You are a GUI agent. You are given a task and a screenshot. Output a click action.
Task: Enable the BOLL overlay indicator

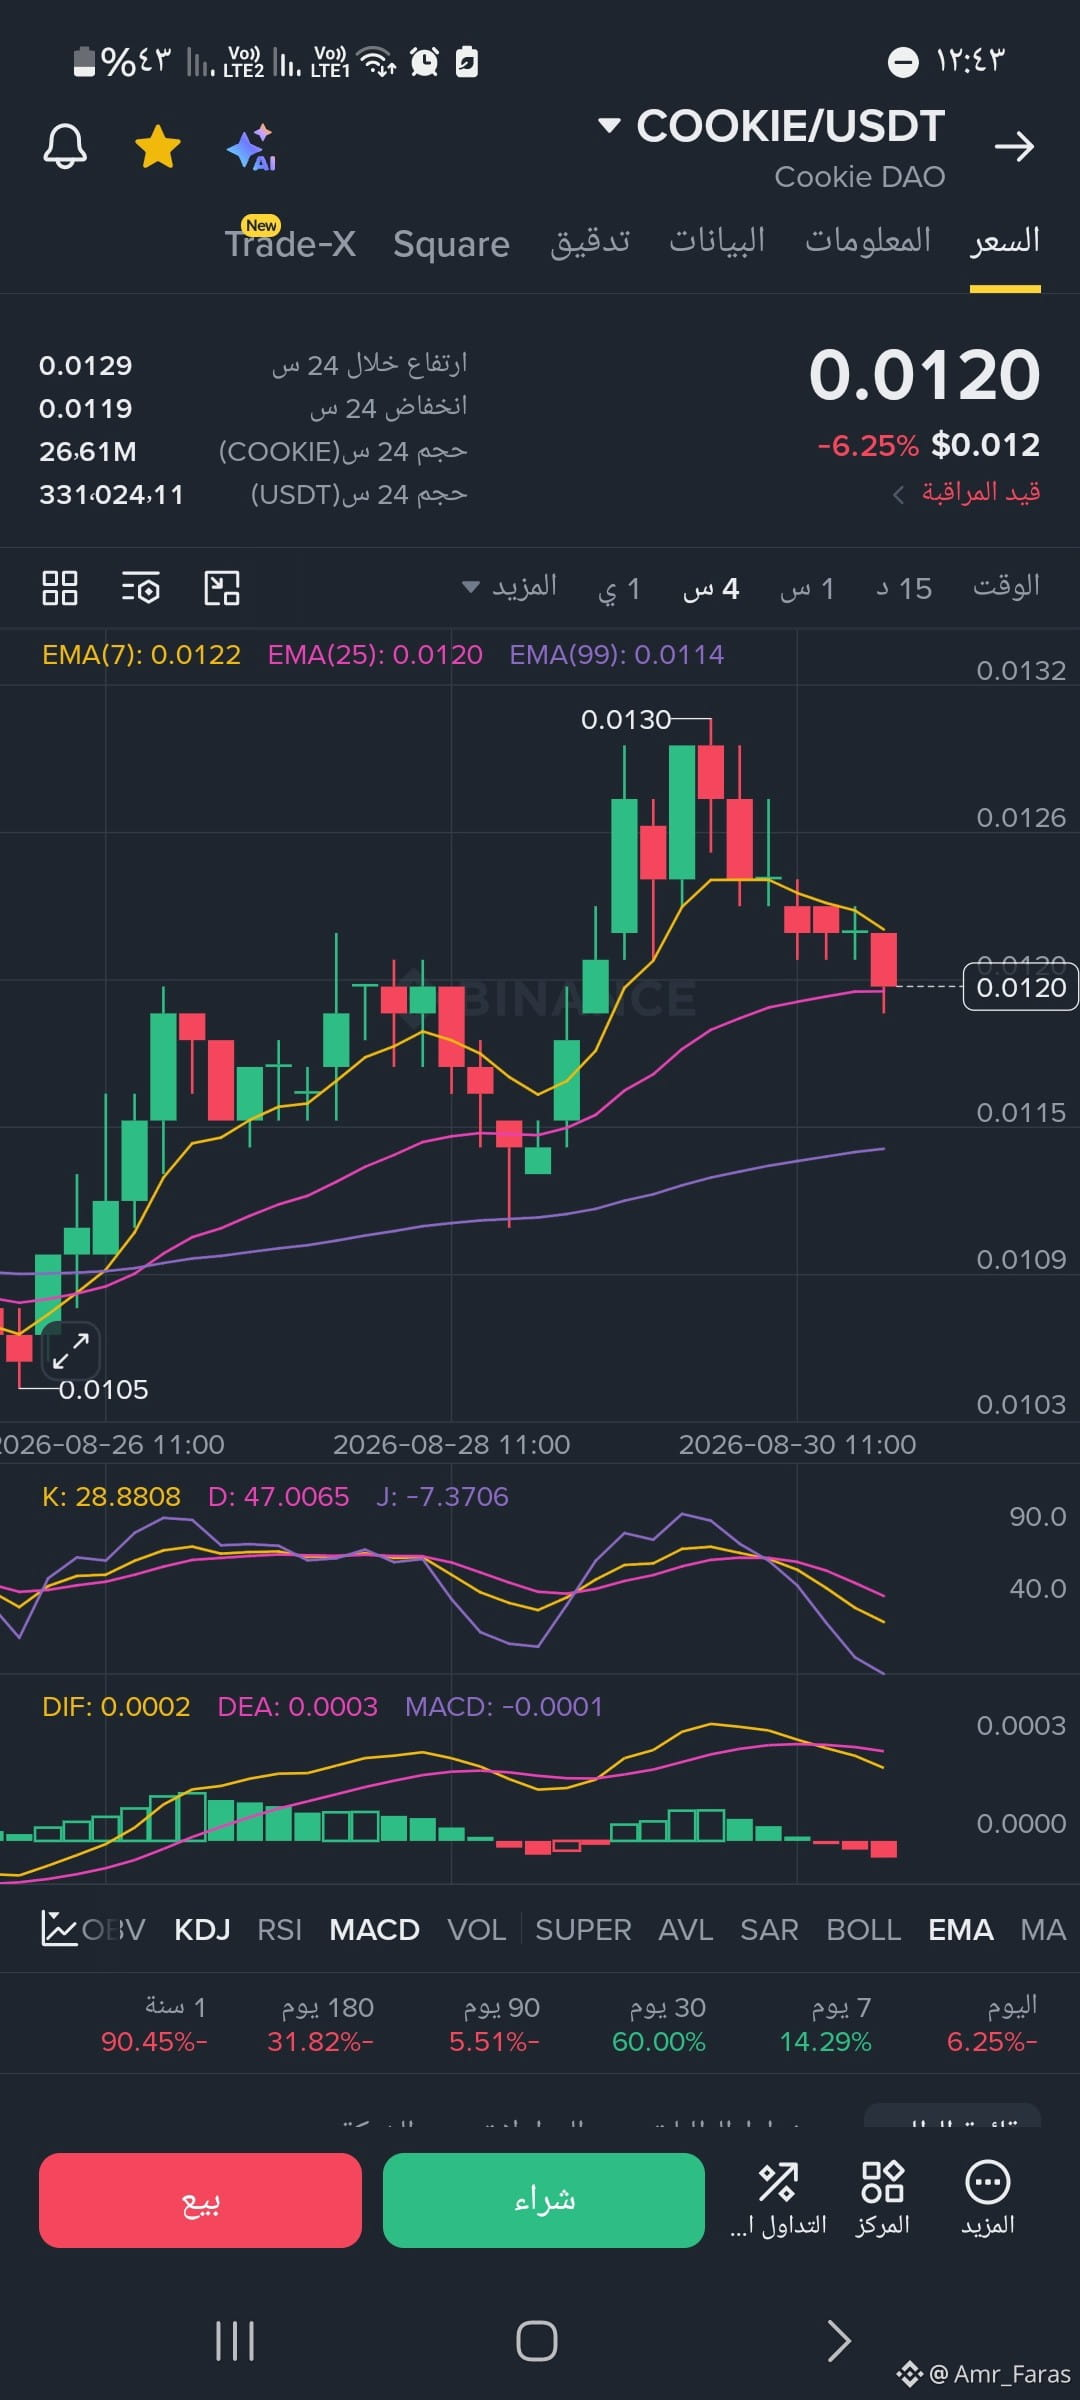864,1929
